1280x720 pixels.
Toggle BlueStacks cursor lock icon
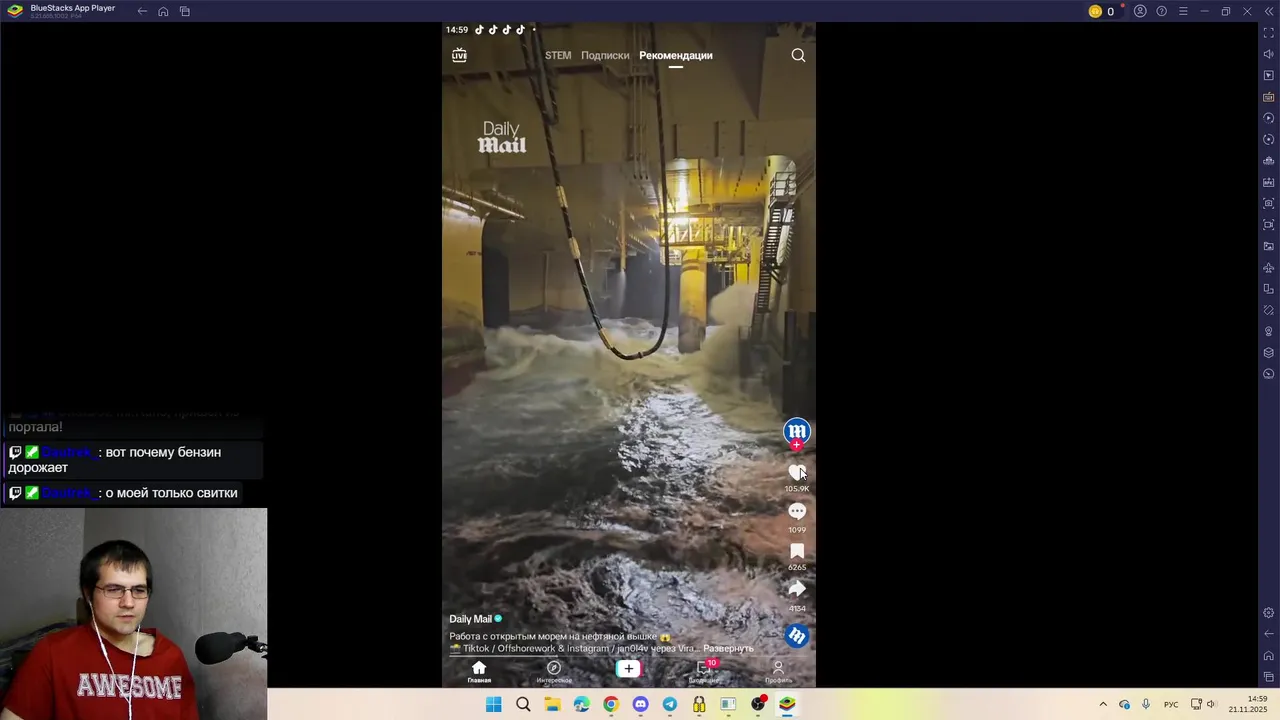pyautogui.click(x=1269, y=75)
